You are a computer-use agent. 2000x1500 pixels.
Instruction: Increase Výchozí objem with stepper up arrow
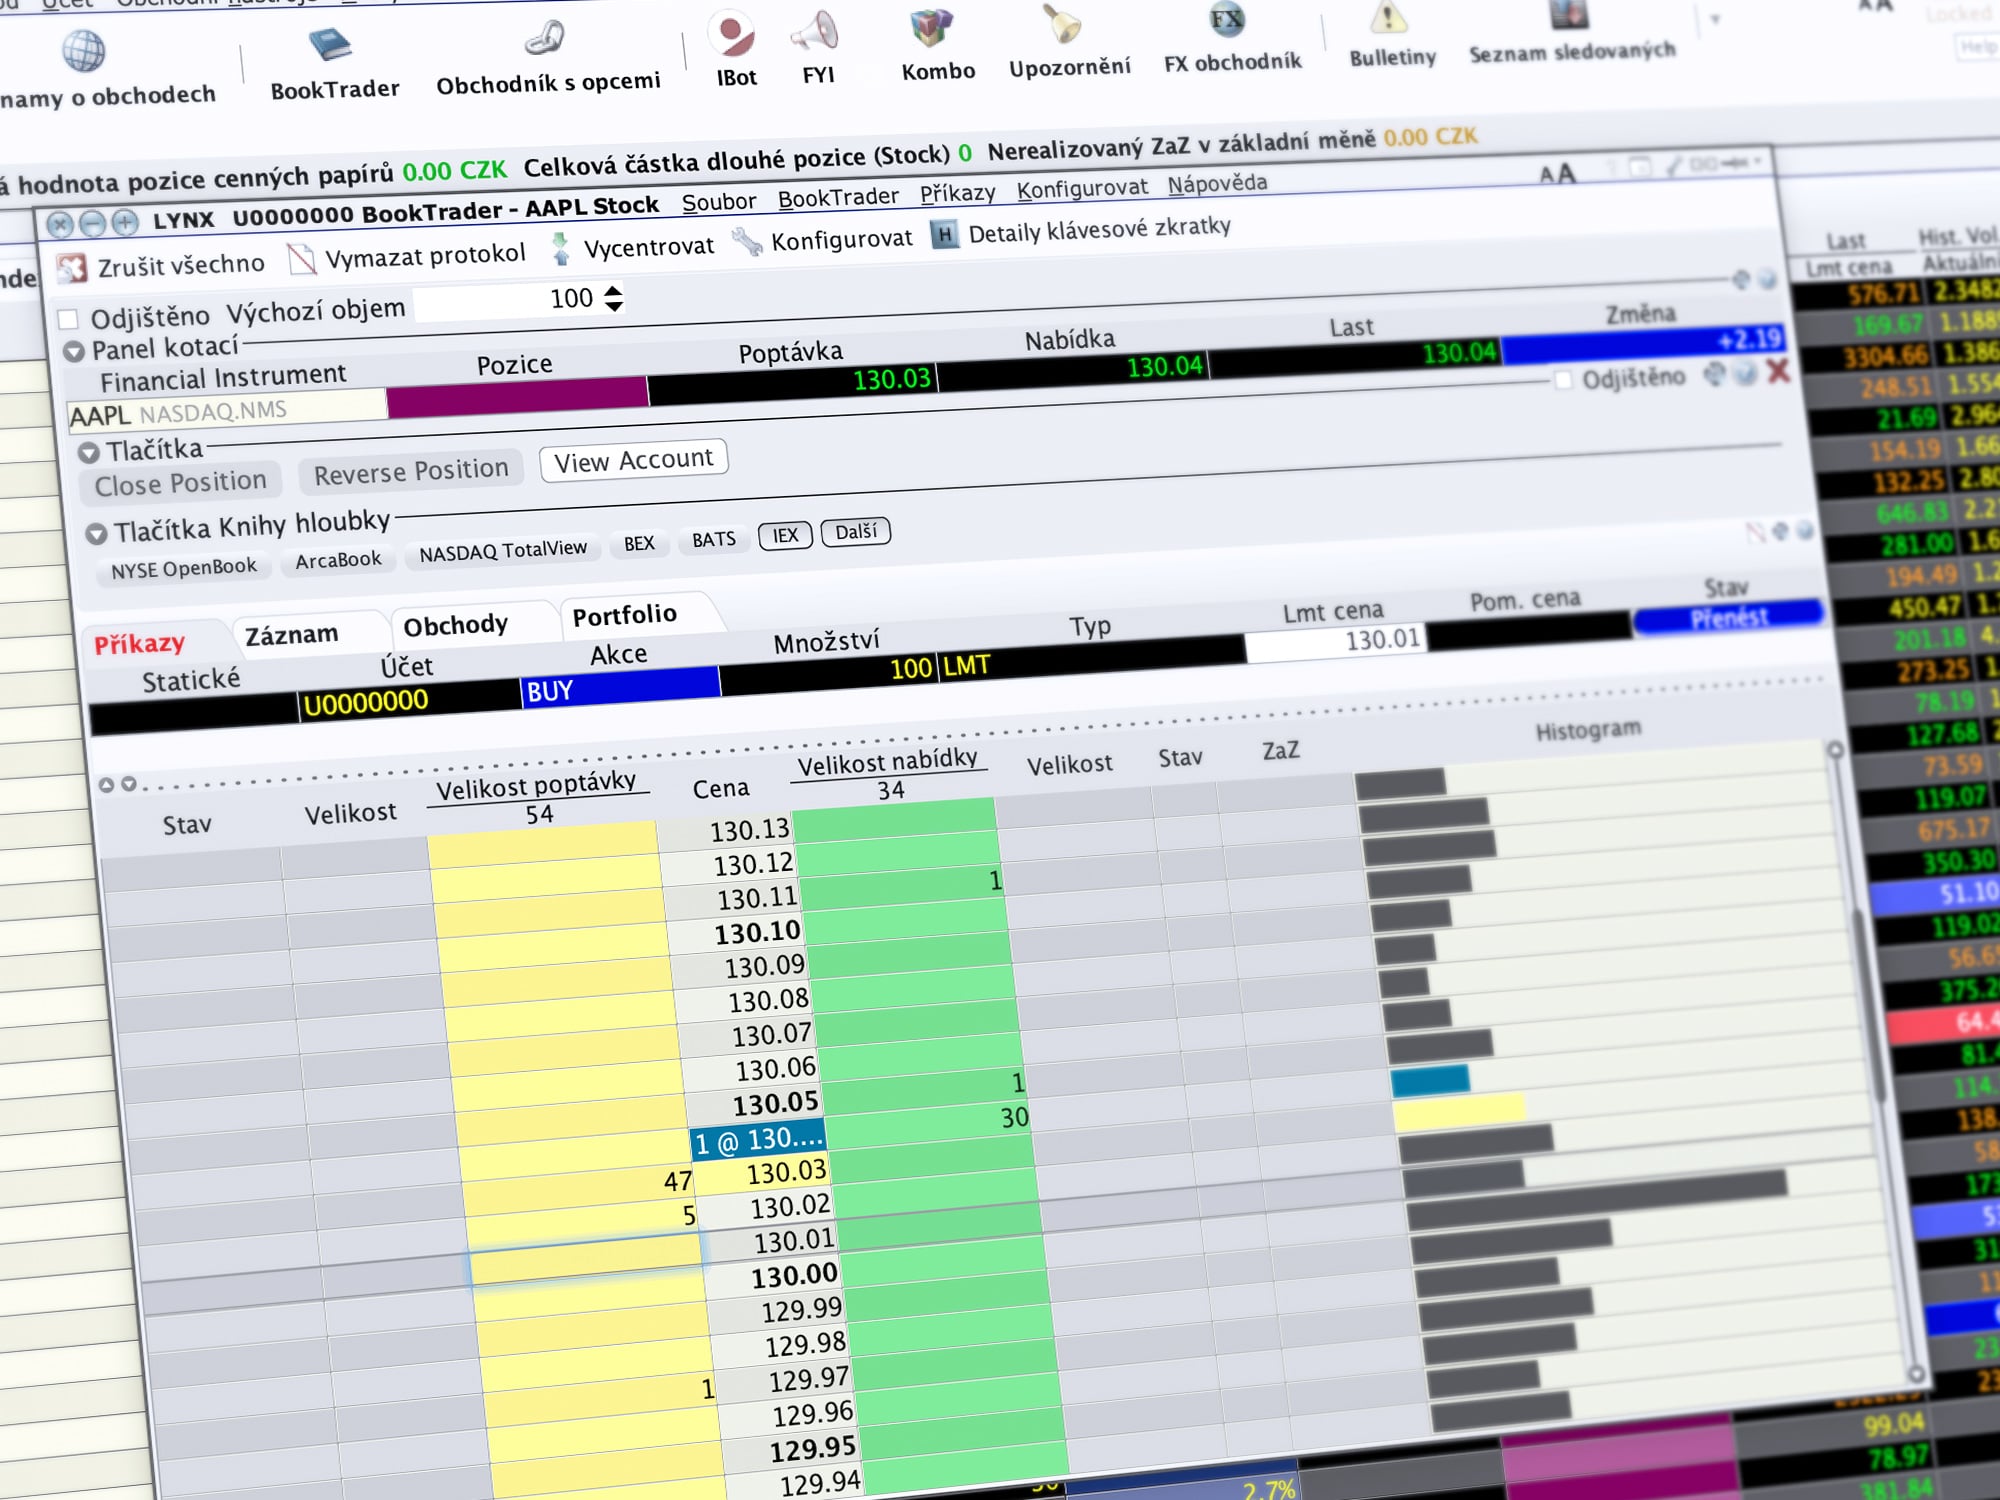(614, 290)
